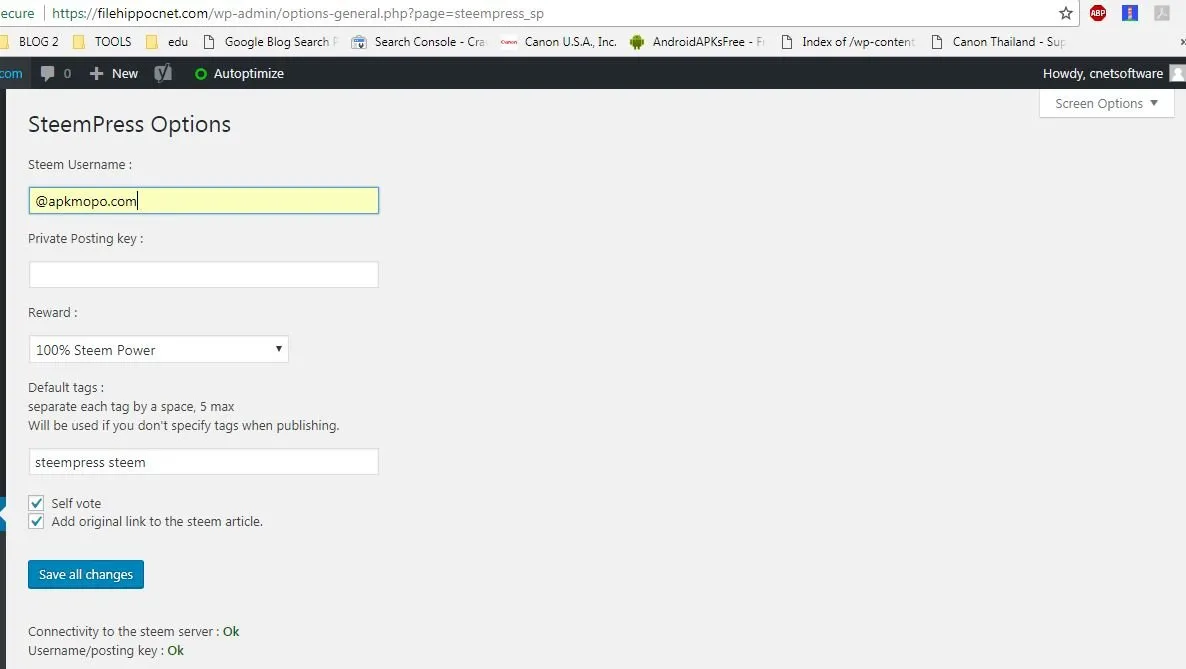Image resolution: width=1186 pixels, height=669 pixels.
Task: Click the Private Posting key input field
Action: point(203,275)
